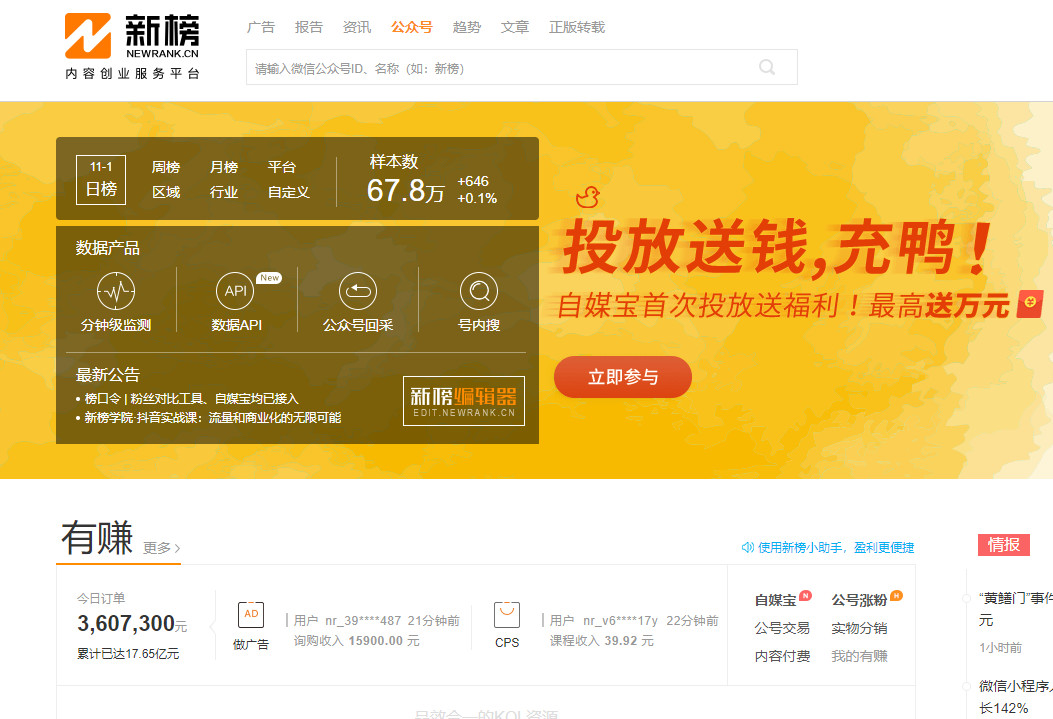Click the duck icon above the banner headline

(x=588, y=197)
